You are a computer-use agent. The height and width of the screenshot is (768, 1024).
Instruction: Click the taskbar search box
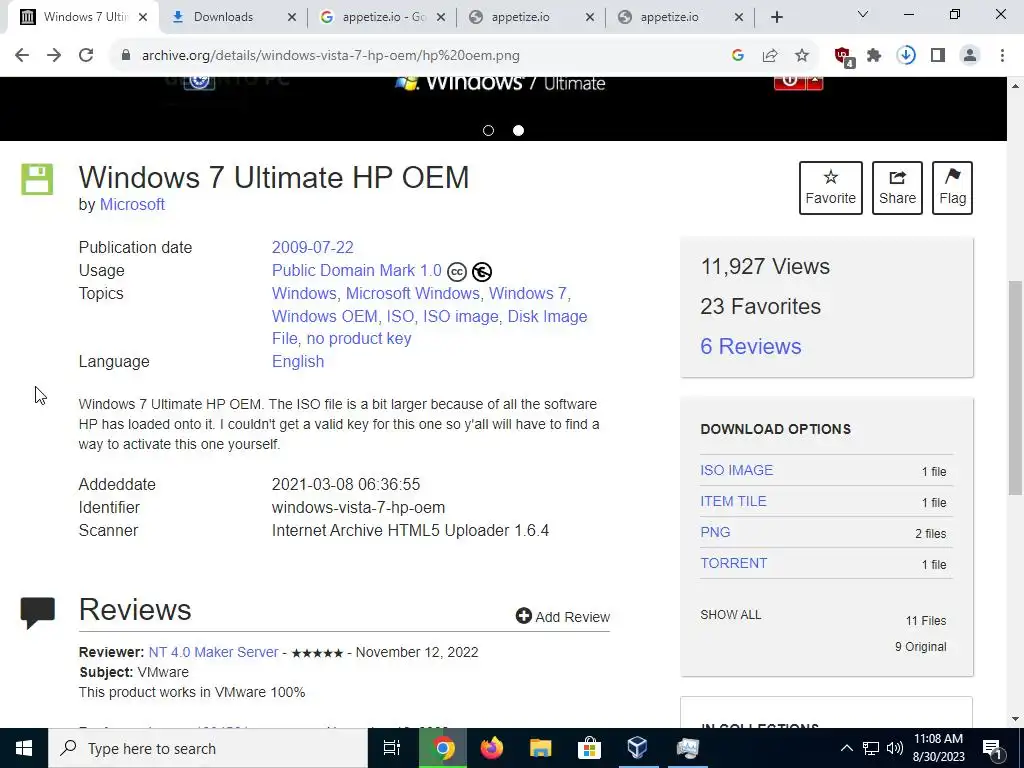(x=208, y=748)
